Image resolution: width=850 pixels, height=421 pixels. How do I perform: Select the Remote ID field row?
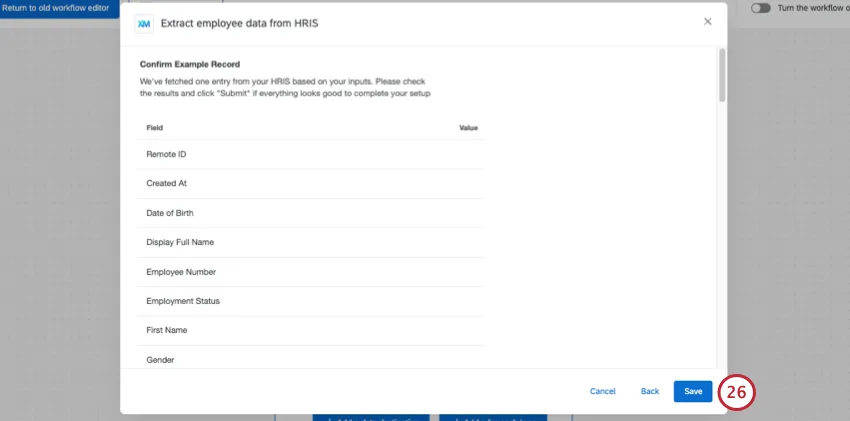tap(310, 154)
